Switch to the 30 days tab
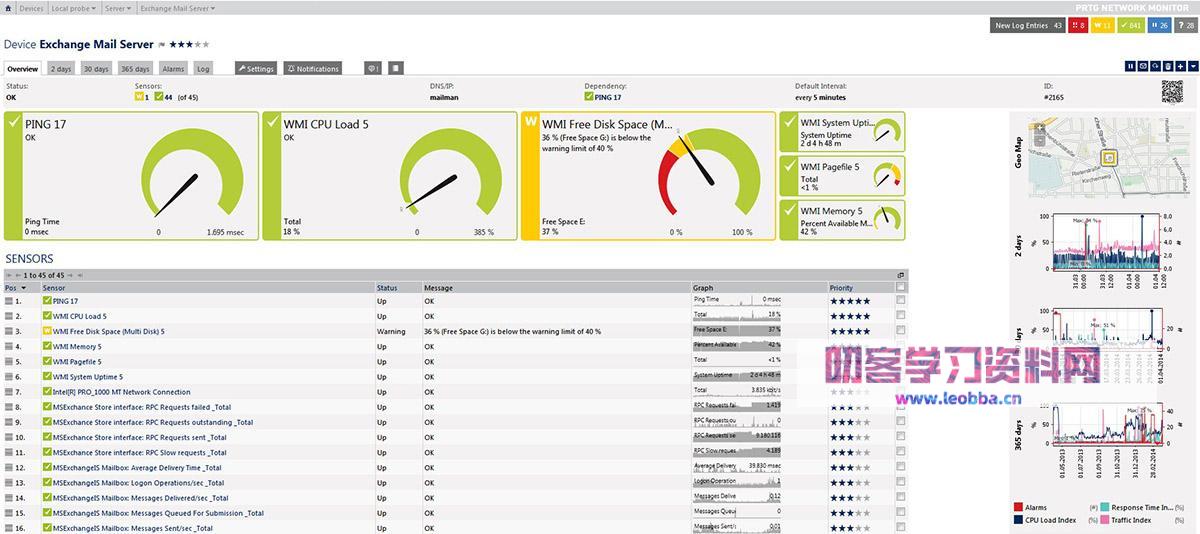The height and width of the screenshot is (534, 1200). (96, 69)
